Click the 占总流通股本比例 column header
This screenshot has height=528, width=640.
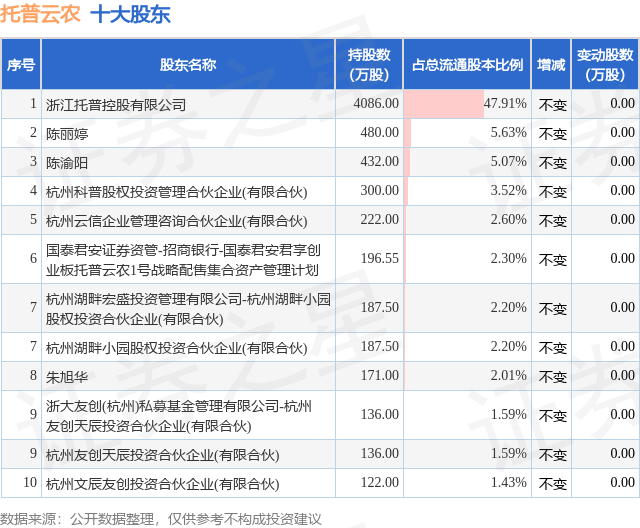[x=467, y=64]
